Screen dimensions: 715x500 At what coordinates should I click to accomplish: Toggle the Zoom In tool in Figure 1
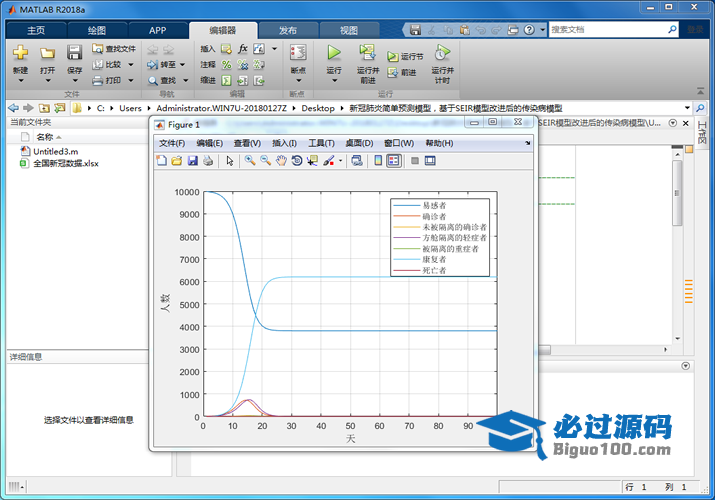[249, 160]
